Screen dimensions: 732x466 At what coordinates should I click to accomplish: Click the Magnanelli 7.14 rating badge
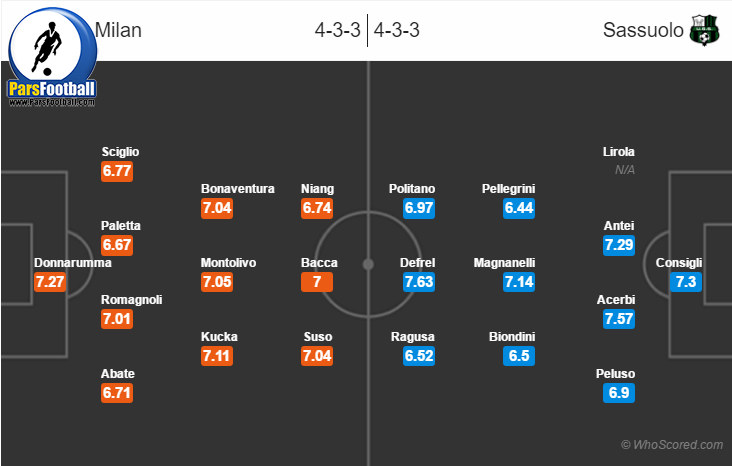click(x=519, y=282)
